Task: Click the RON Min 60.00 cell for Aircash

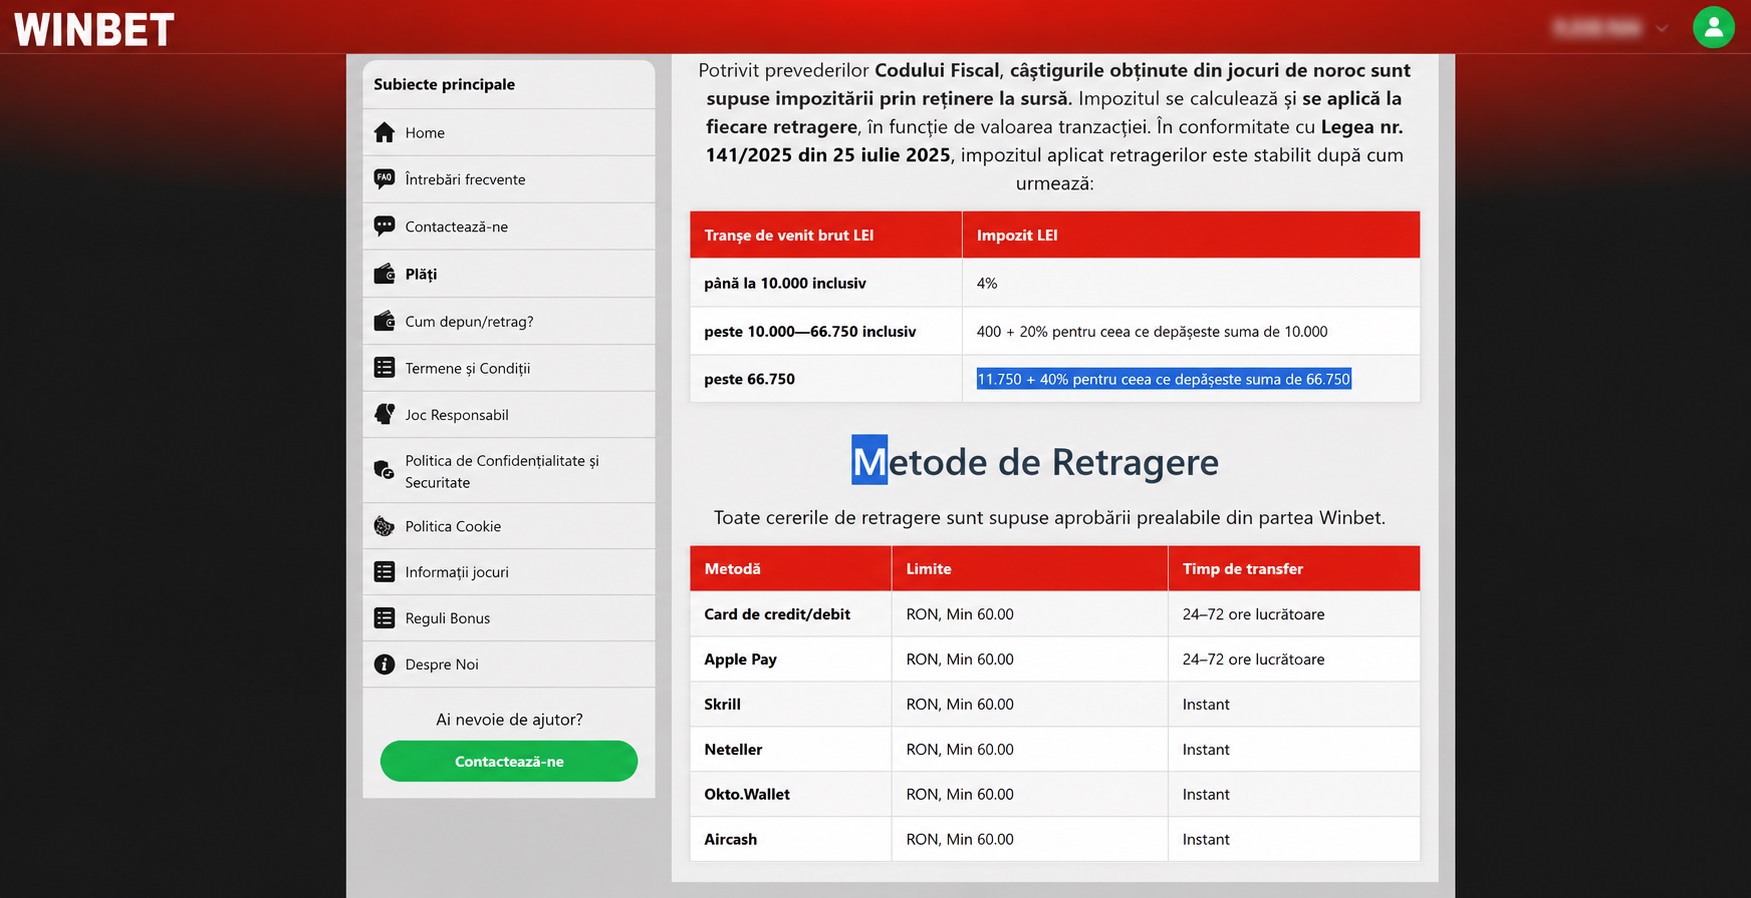Action: [1030, 839]
